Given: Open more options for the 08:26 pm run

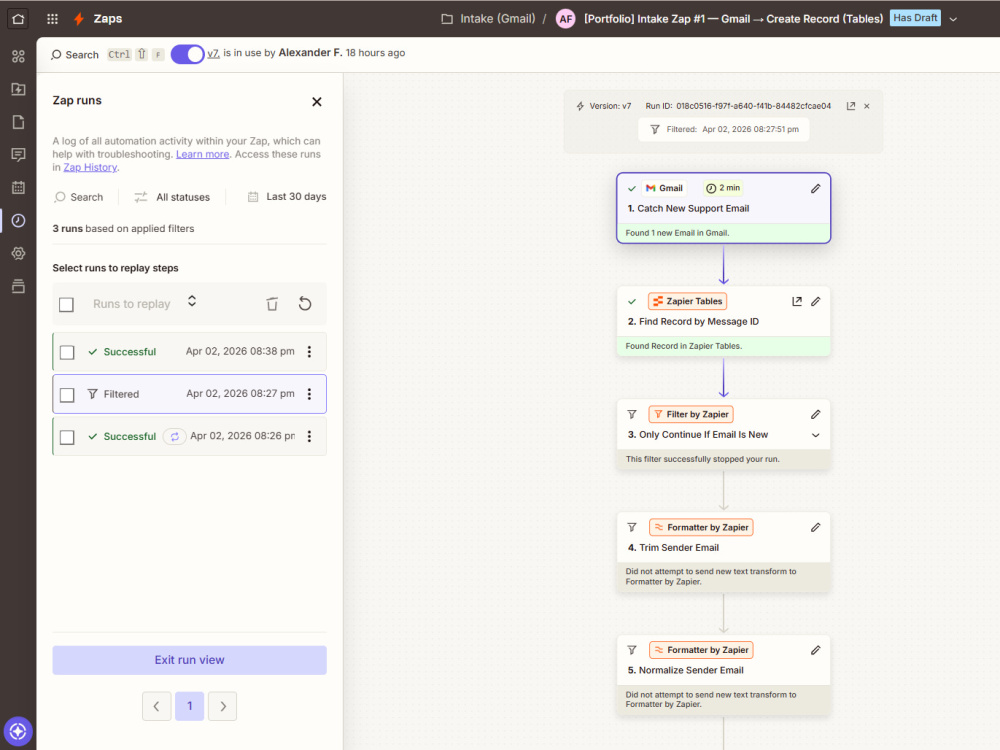Looking at the screenshot, I should 309,436.
